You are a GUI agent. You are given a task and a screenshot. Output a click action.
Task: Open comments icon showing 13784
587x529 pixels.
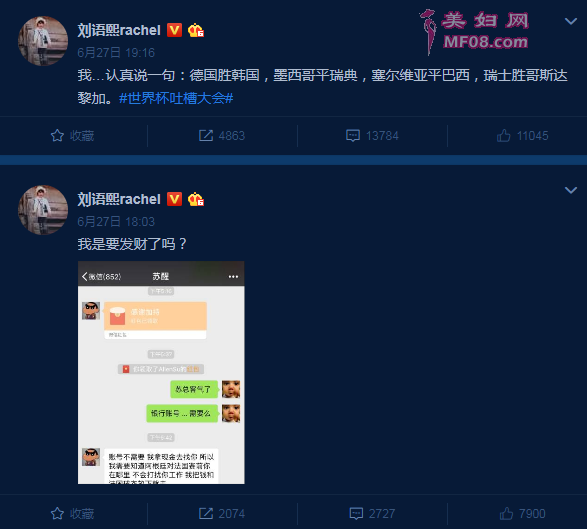[x=353, y=136]
